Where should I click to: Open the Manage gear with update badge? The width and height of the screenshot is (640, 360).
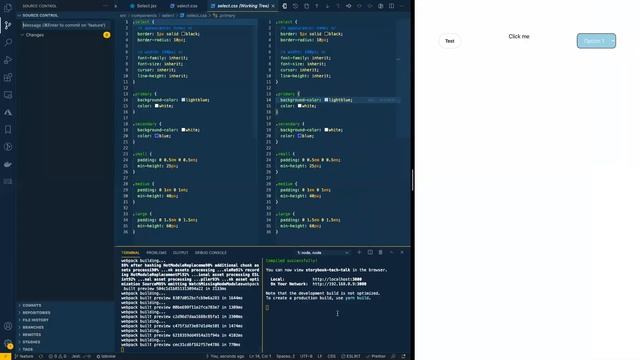[8, 344]
